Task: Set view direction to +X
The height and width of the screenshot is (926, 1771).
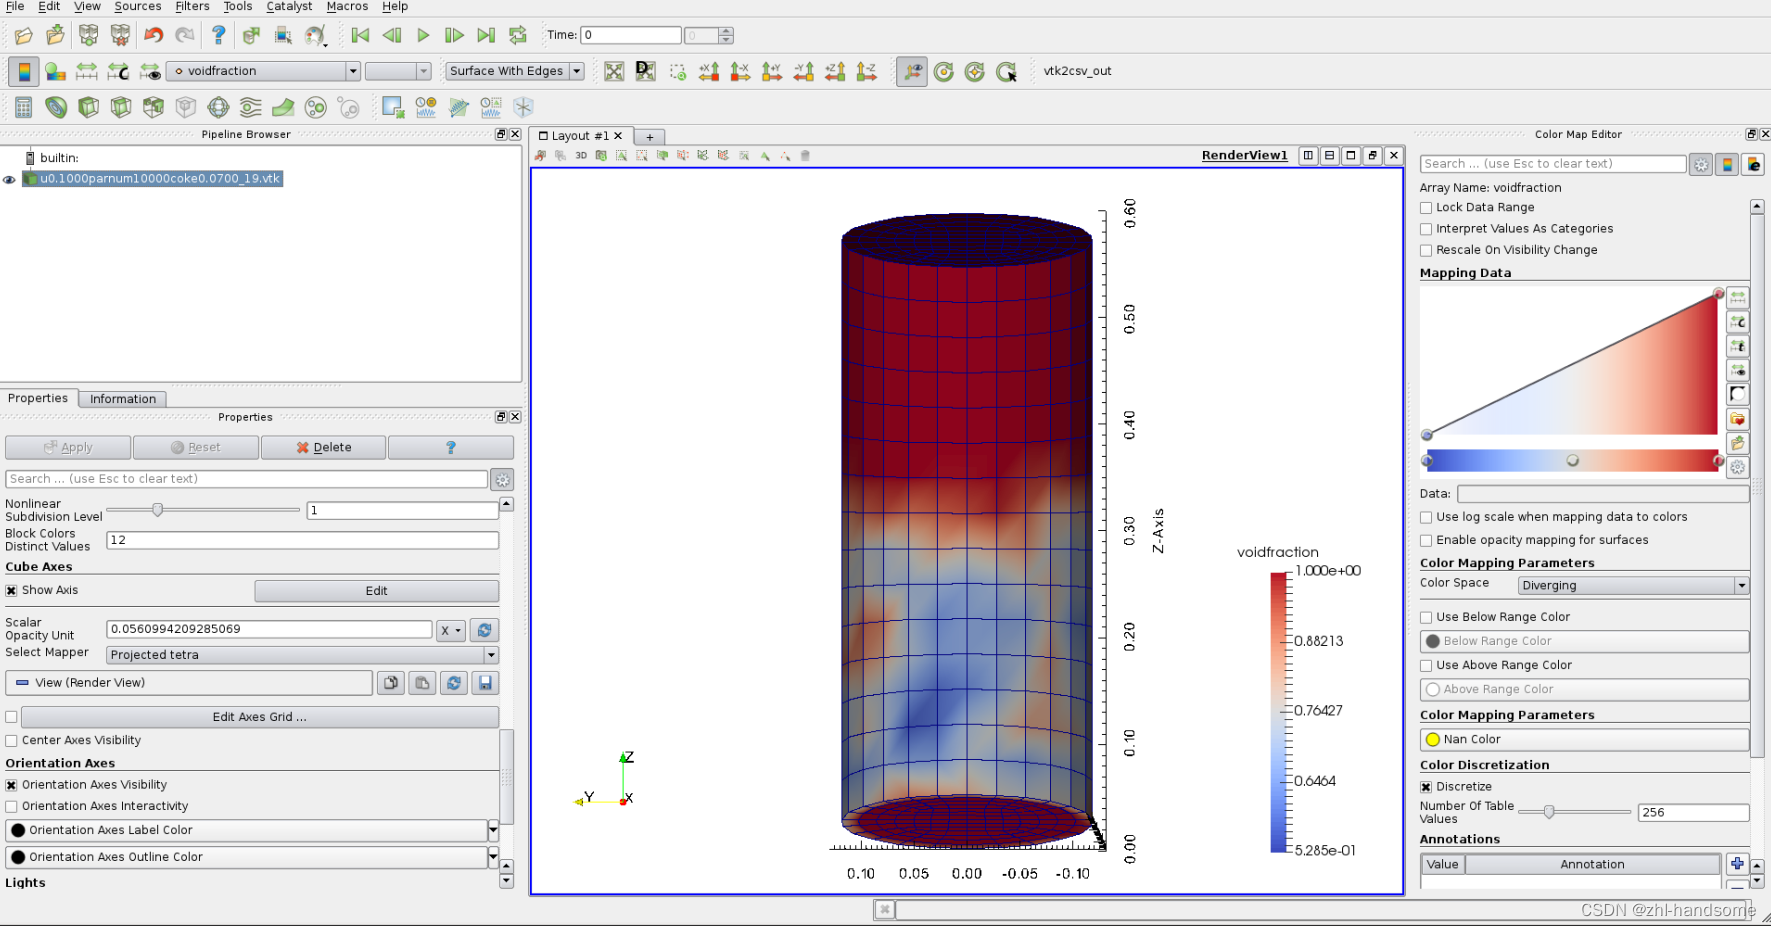Action: pos(709,71)
